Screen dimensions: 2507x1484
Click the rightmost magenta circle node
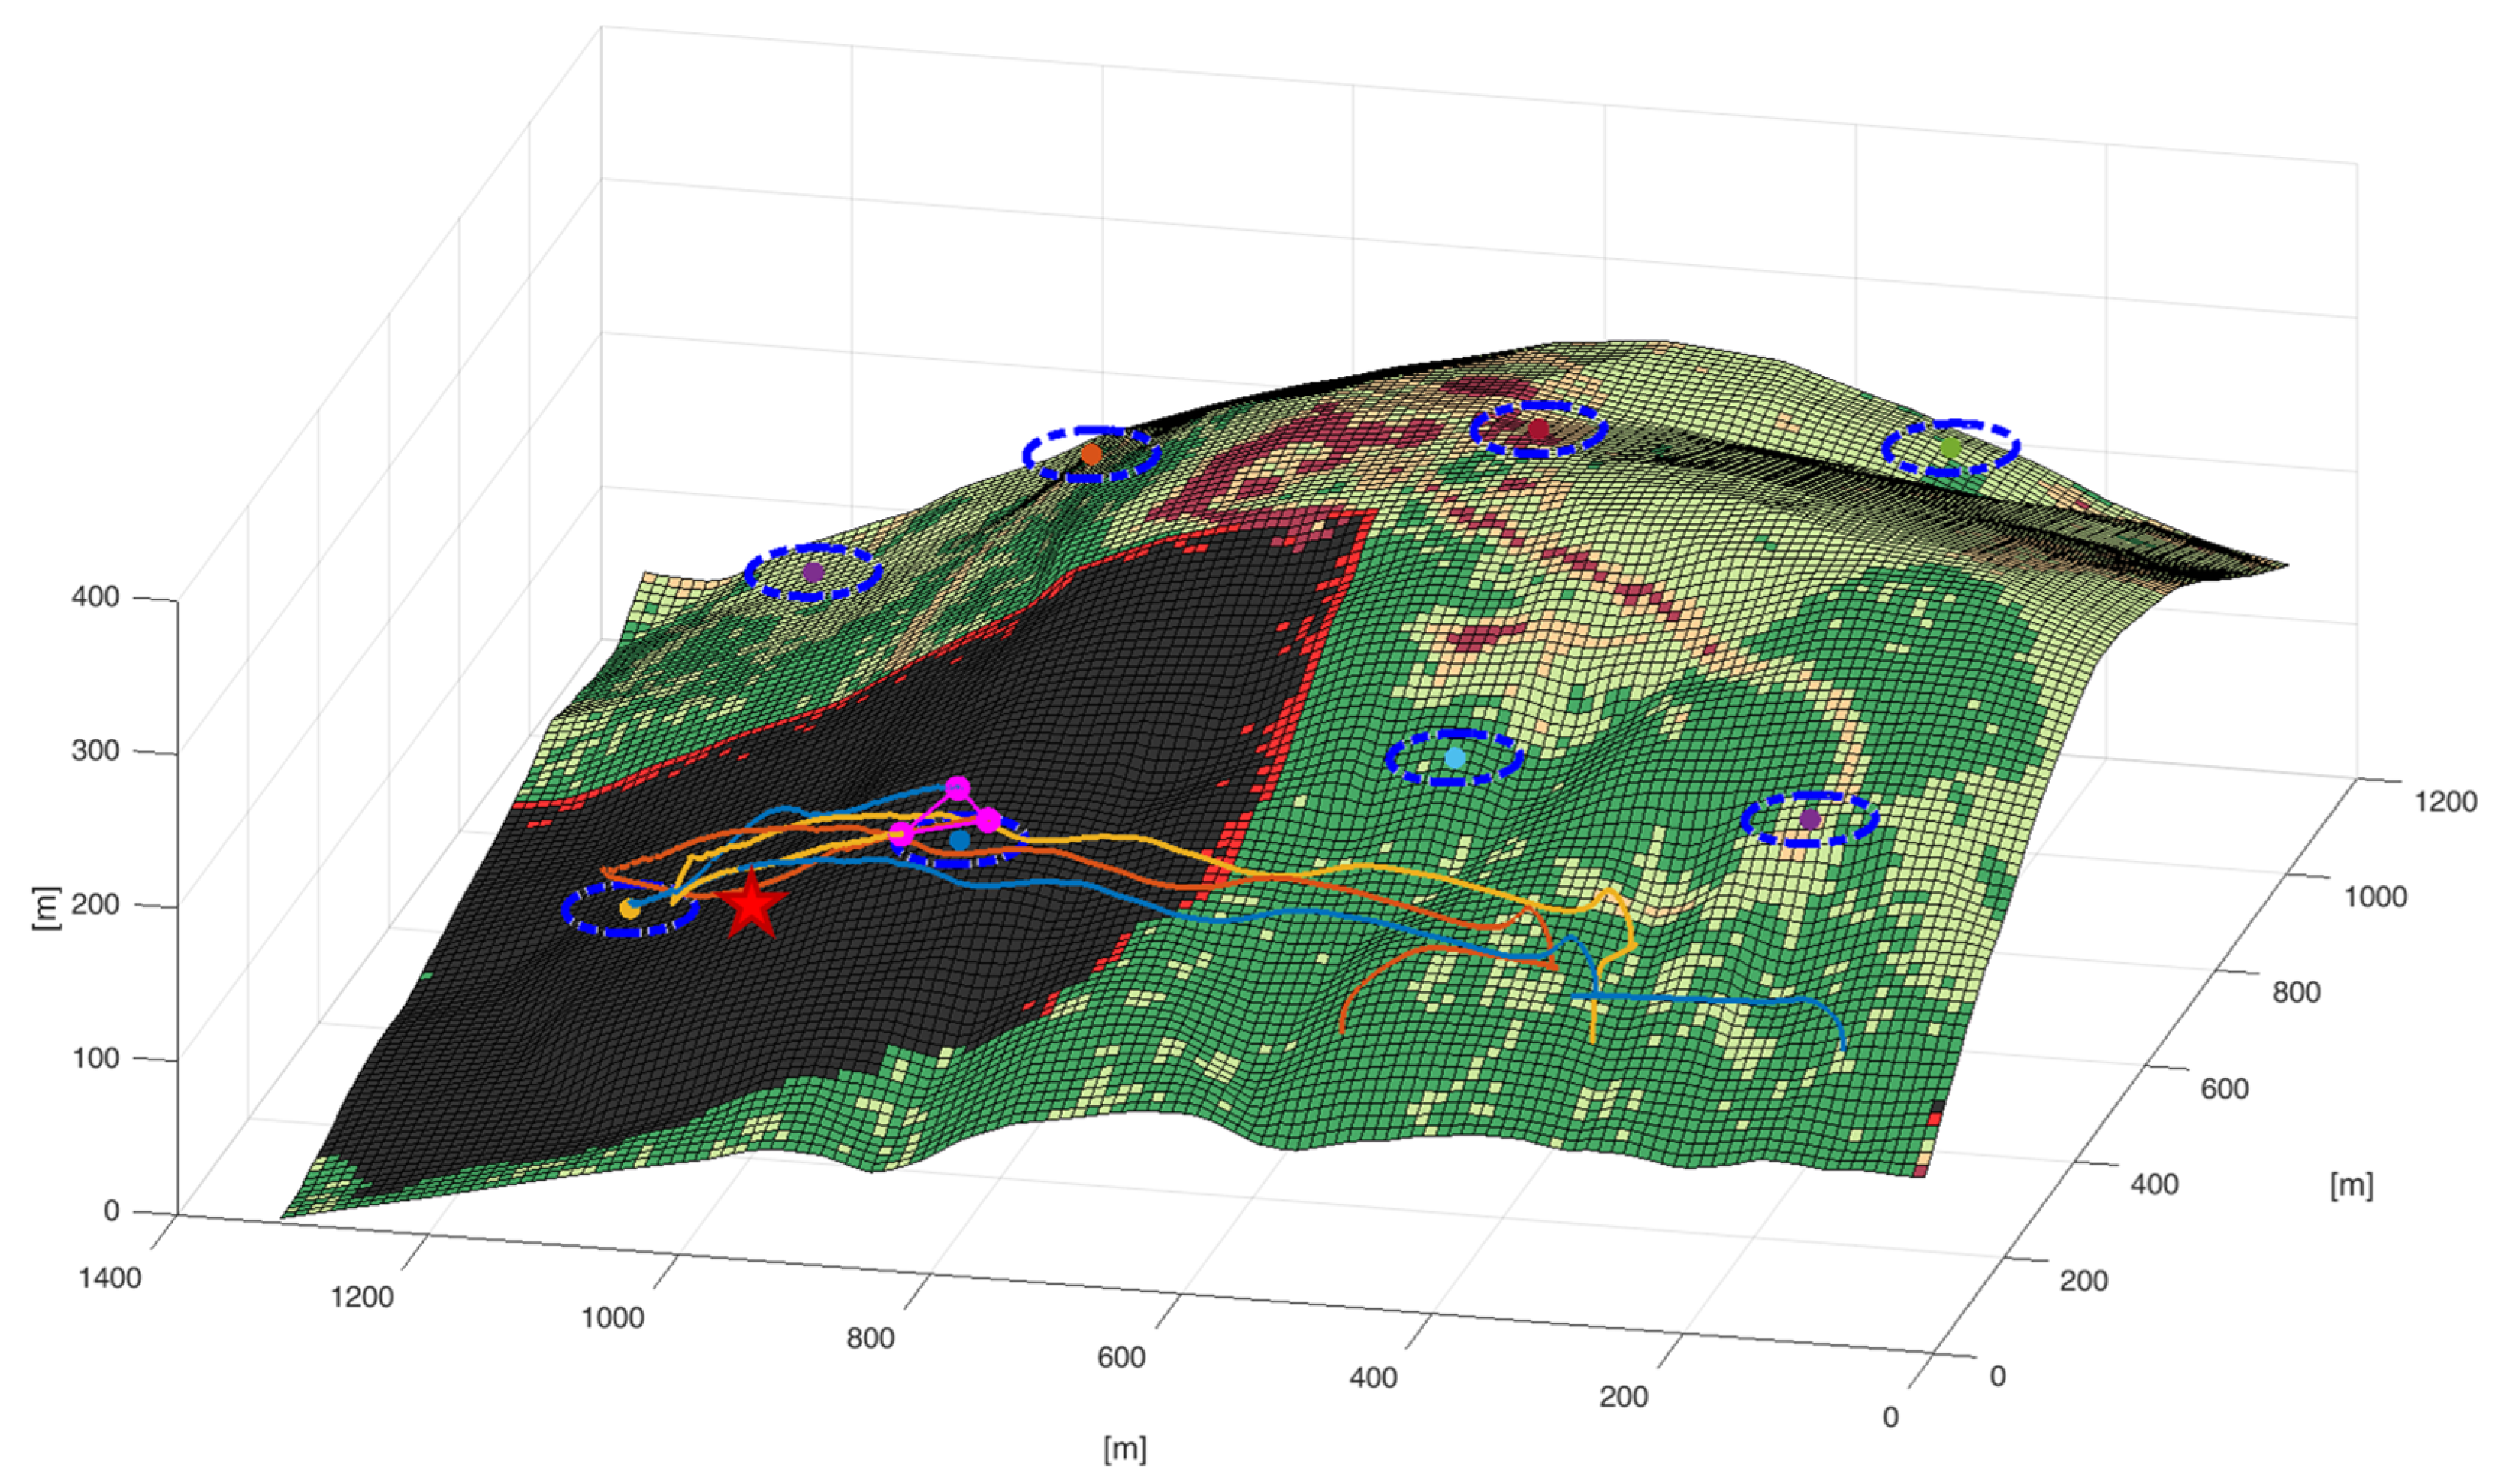[988, 820]
